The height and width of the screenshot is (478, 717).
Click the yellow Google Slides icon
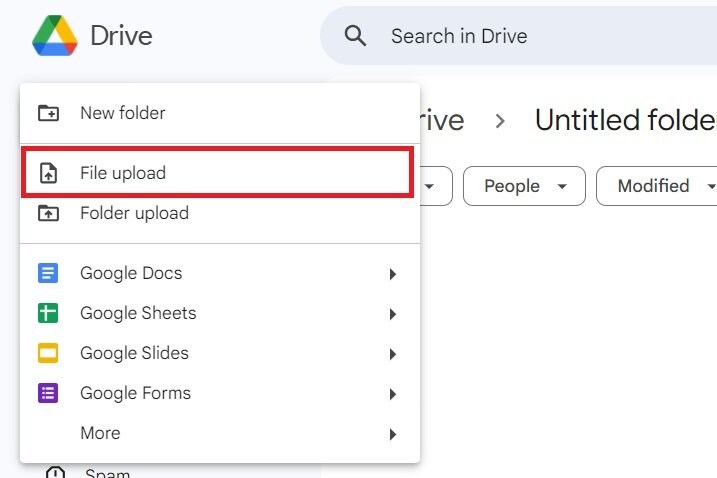pos(48,353)
